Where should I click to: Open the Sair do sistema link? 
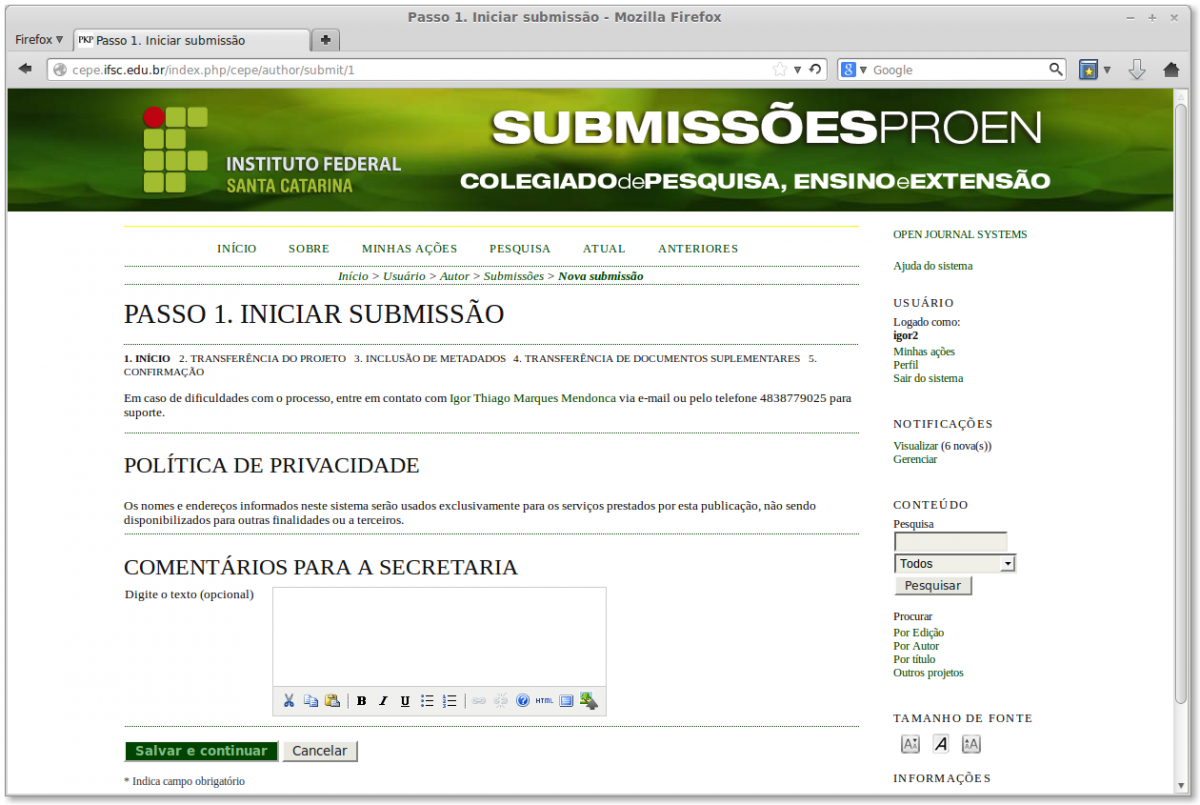point(928,379)
